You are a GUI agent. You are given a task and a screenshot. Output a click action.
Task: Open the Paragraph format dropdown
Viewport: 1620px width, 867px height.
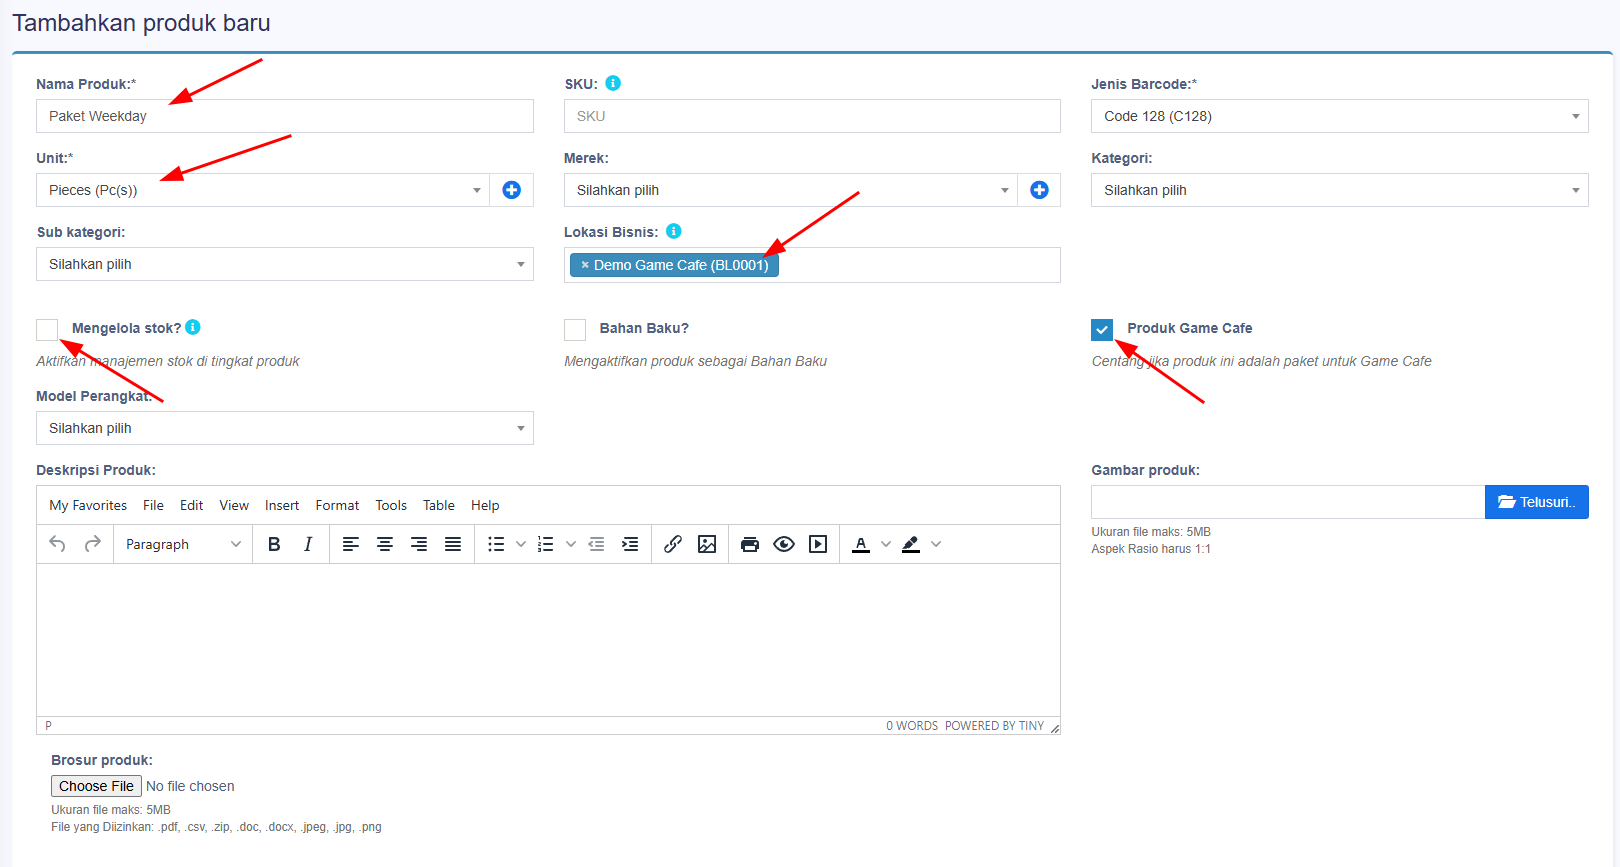183,544
